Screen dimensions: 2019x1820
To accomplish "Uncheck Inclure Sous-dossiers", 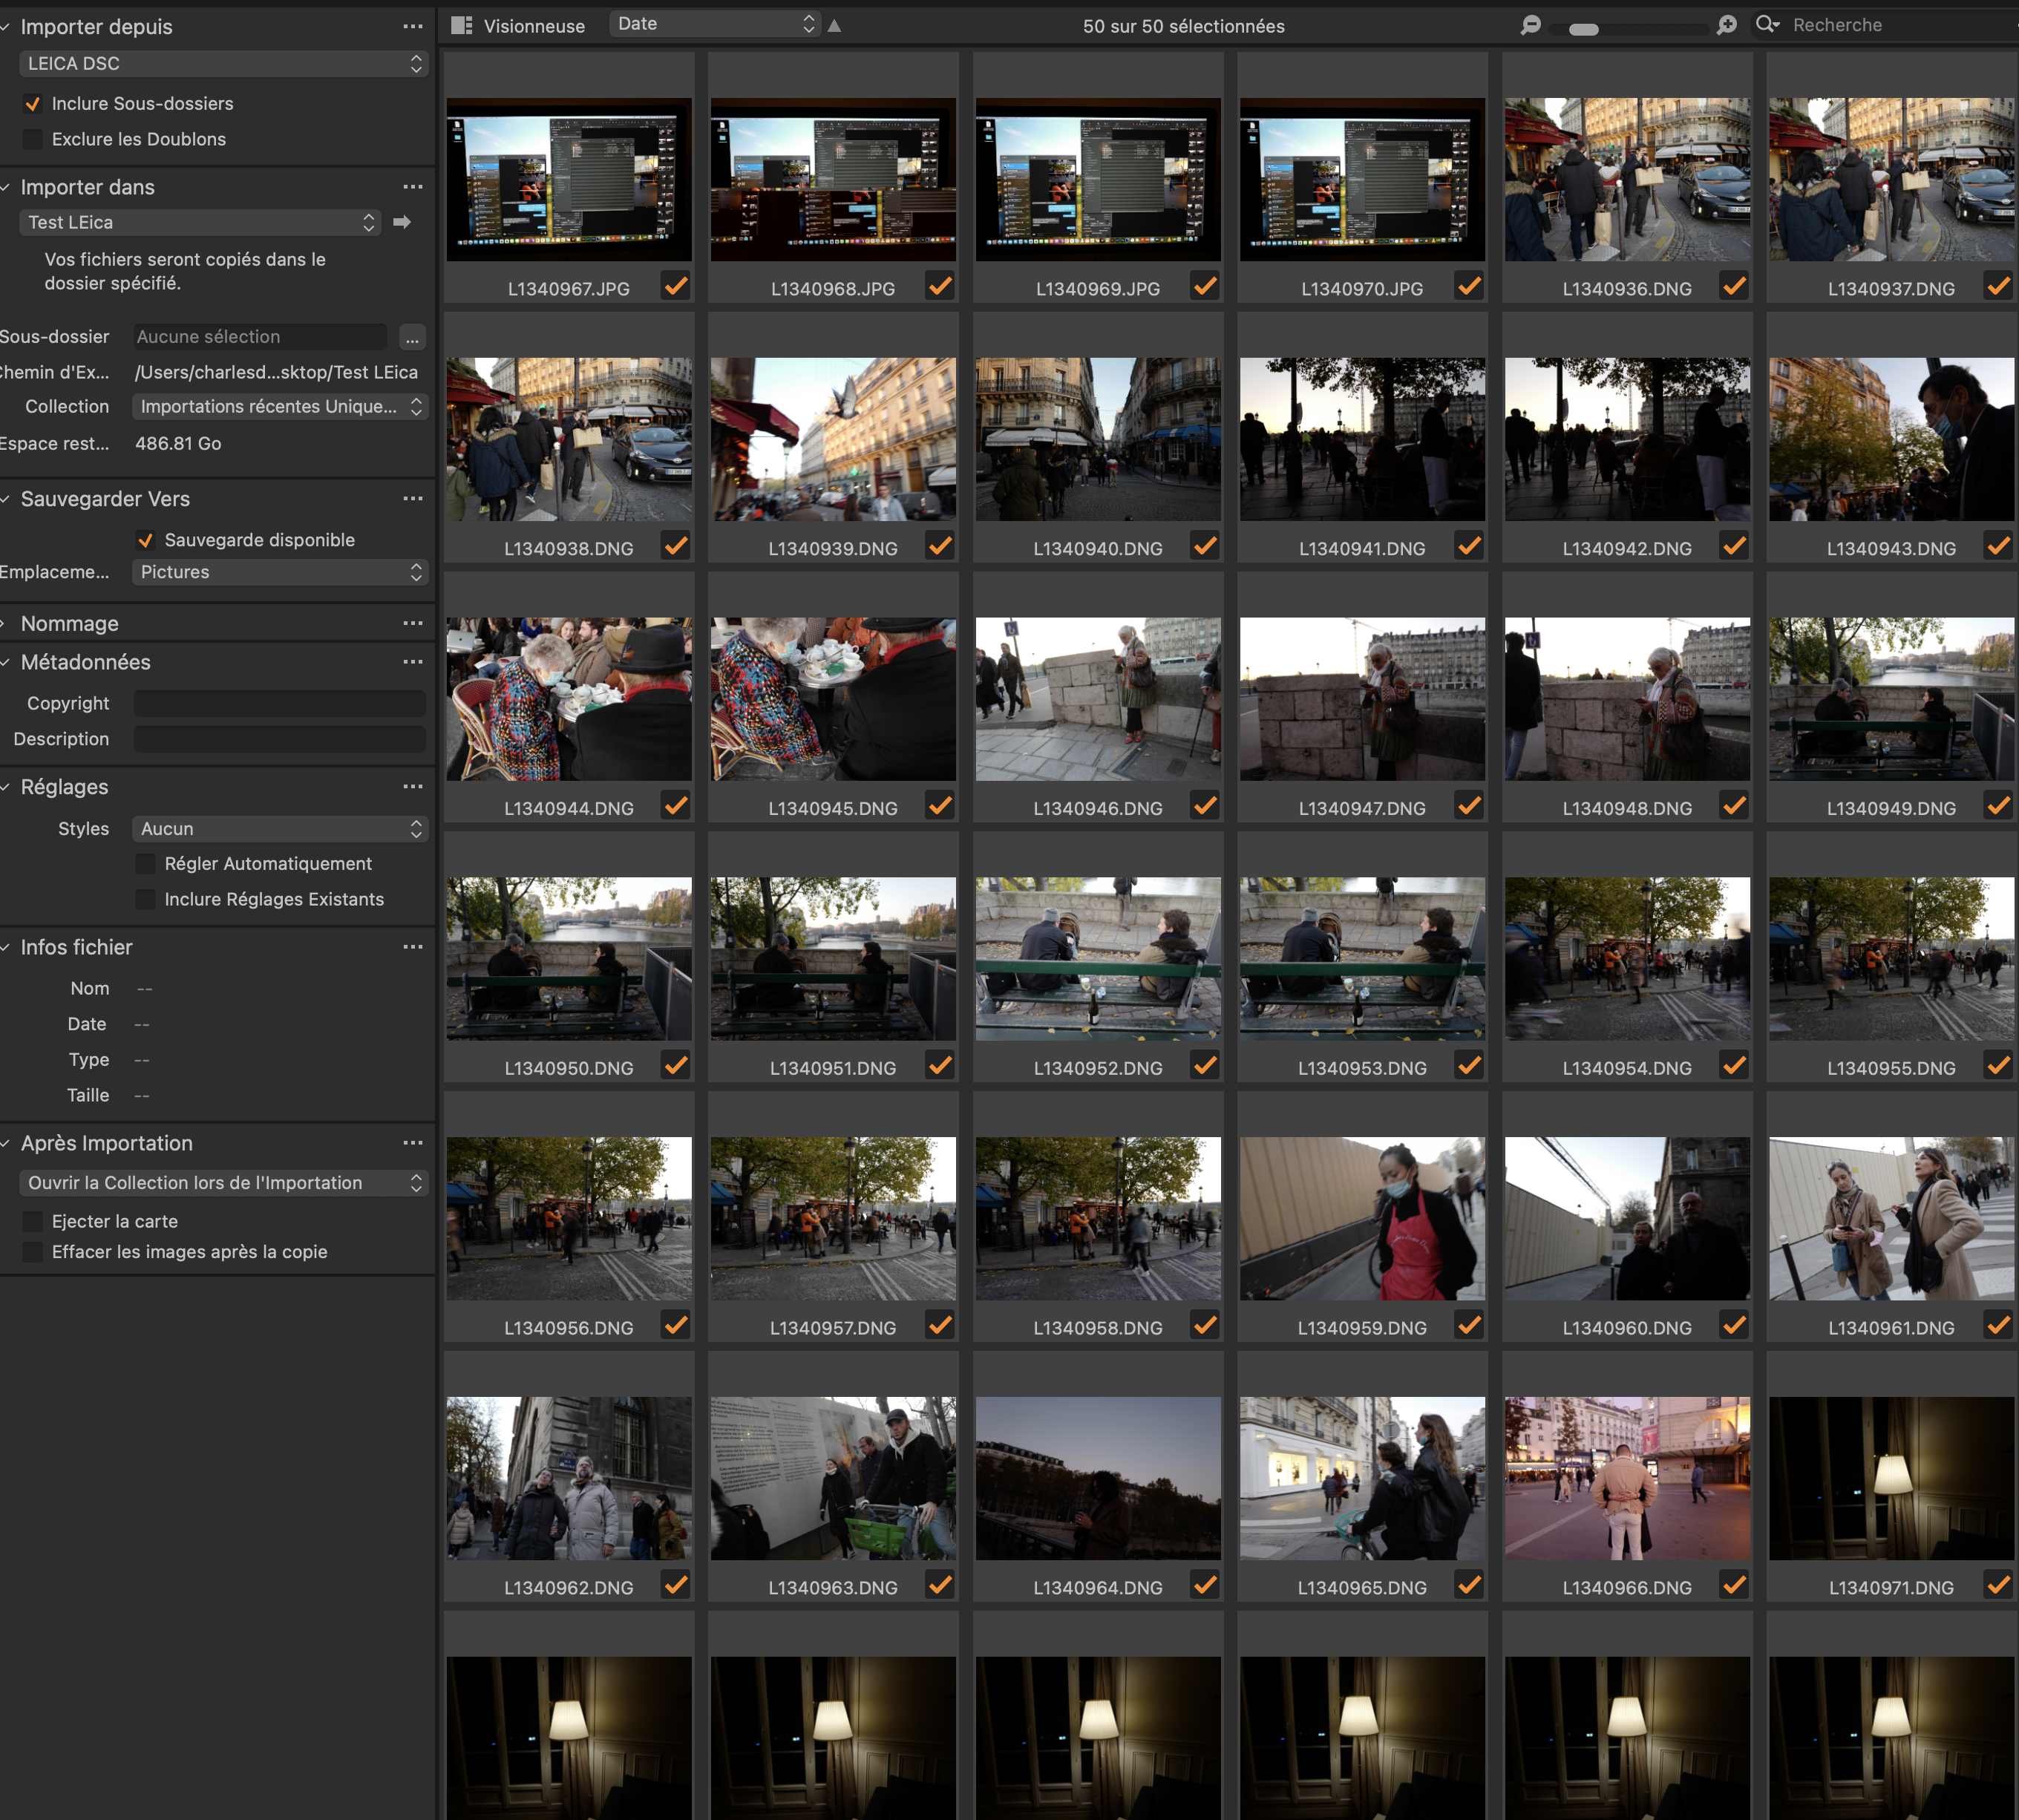I will pos(33,104).
